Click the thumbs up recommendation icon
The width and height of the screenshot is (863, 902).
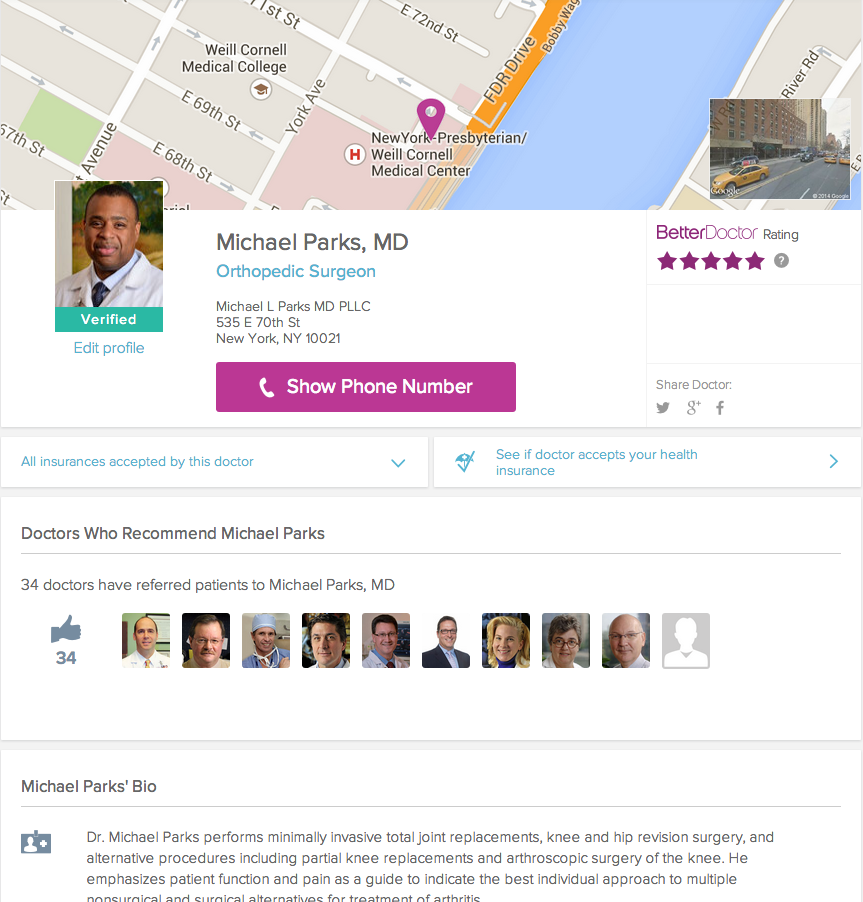point(66,630)
